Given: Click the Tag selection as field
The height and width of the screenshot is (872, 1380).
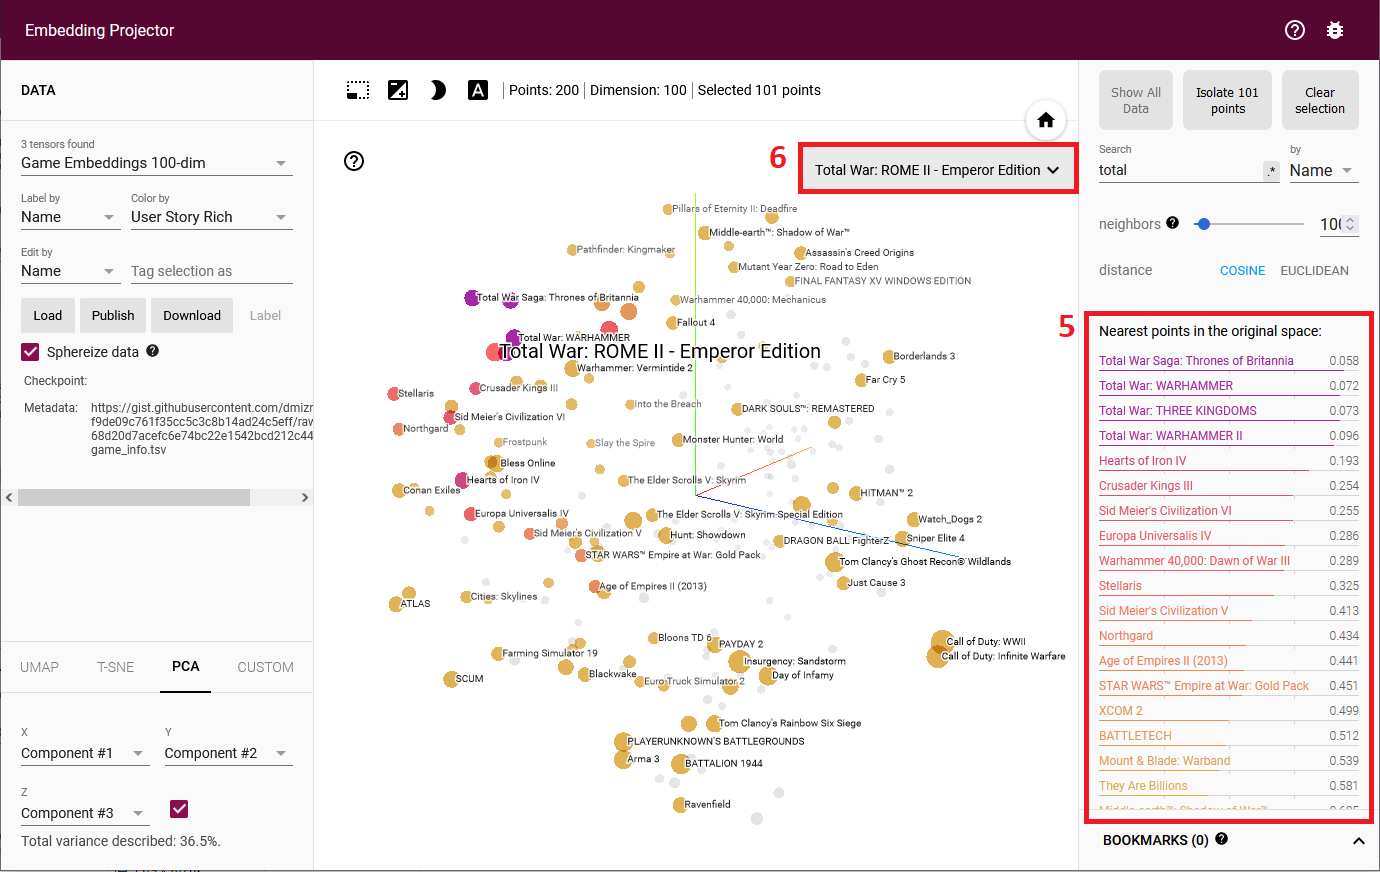Looking at the screenshot, I should coord(212,271).
